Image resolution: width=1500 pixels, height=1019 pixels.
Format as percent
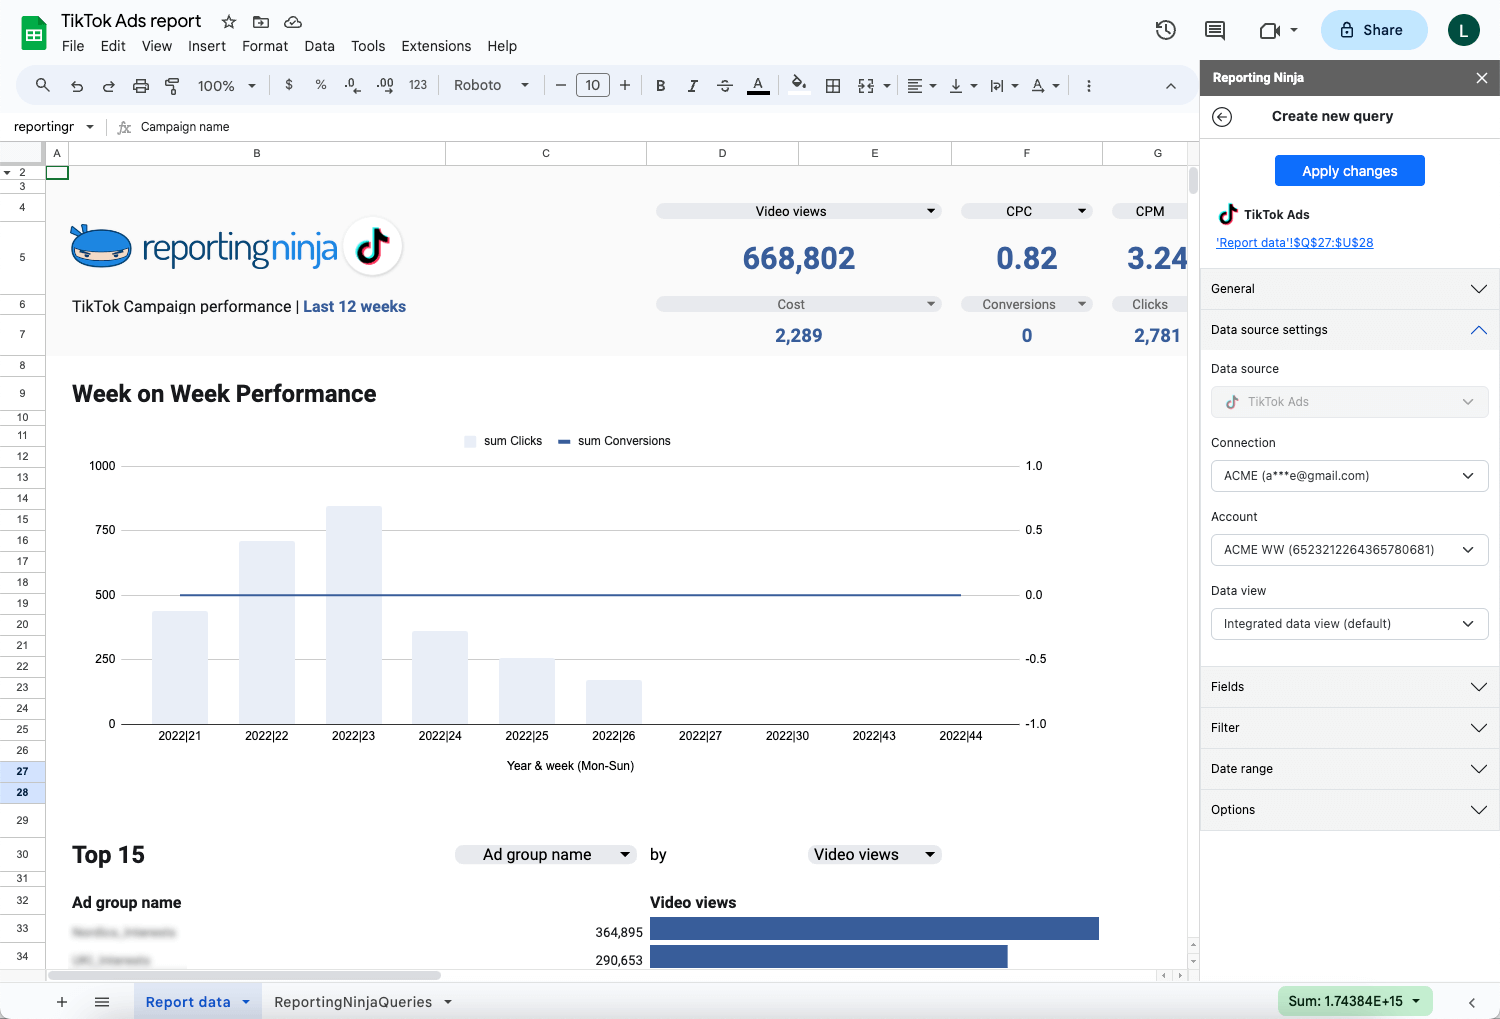point(321,85)
